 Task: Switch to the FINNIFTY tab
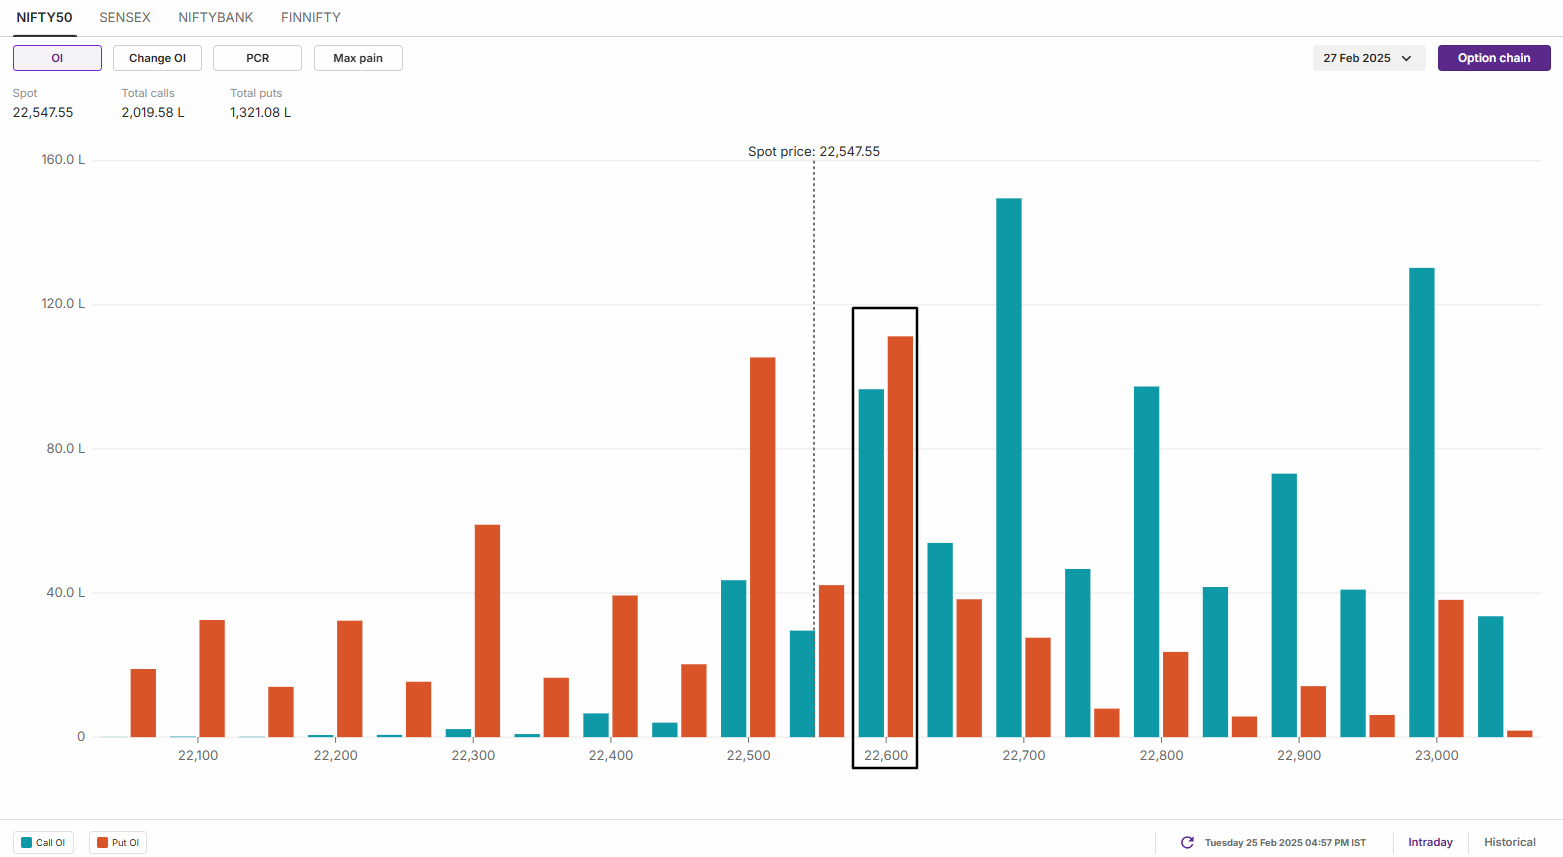click(x=311, y=17)
